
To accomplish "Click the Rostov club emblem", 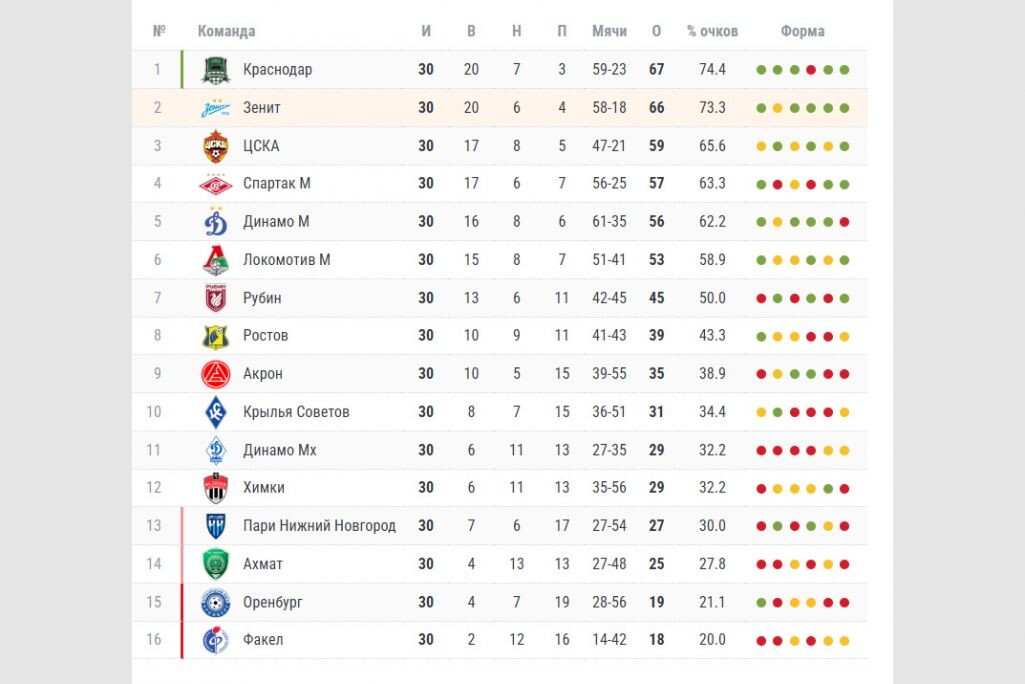I will 216,336.
